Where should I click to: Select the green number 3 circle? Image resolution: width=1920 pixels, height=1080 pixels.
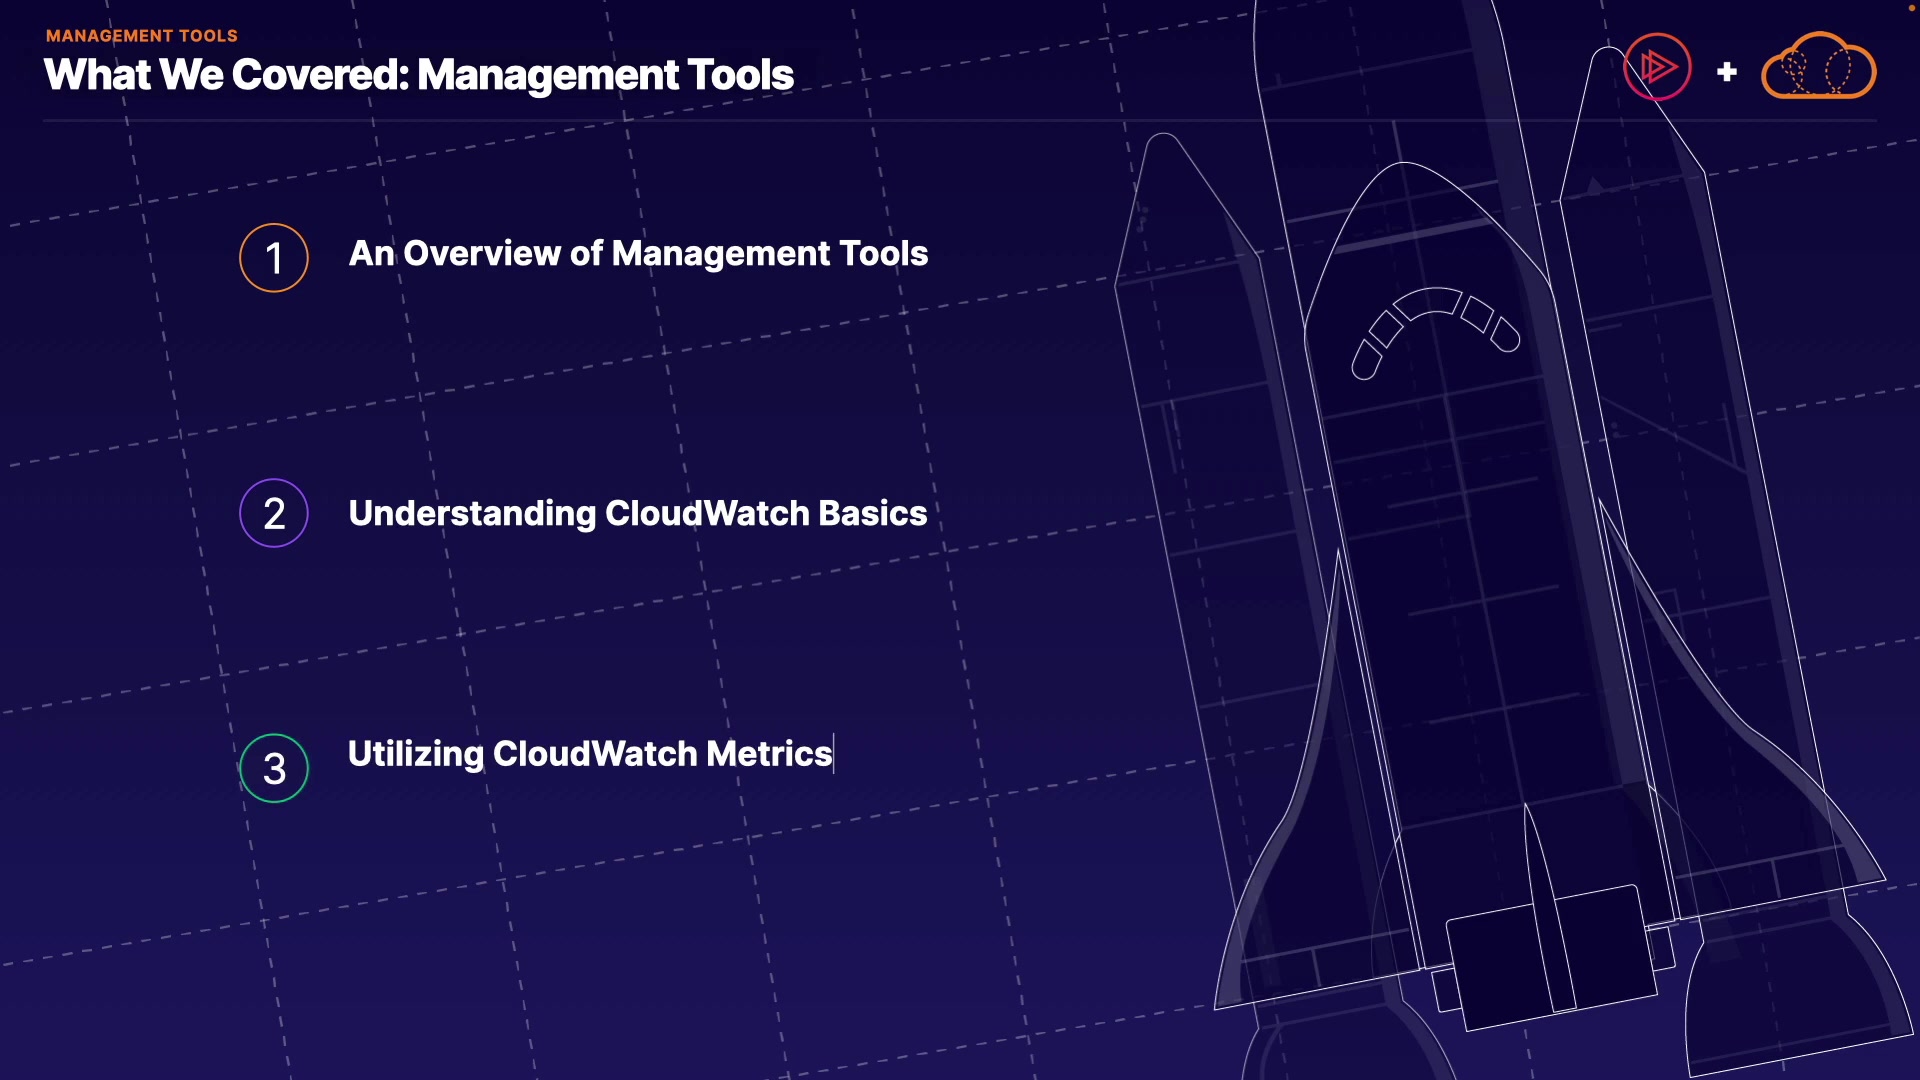[x=274, y=768]
